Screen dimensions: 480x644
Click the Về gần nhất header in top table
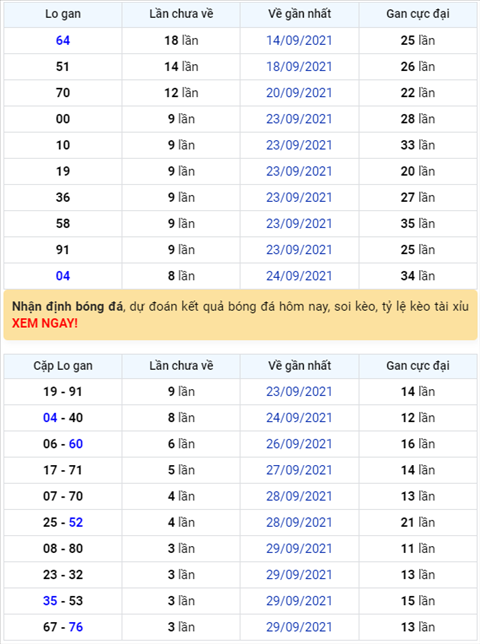click(x=299, y=14)
